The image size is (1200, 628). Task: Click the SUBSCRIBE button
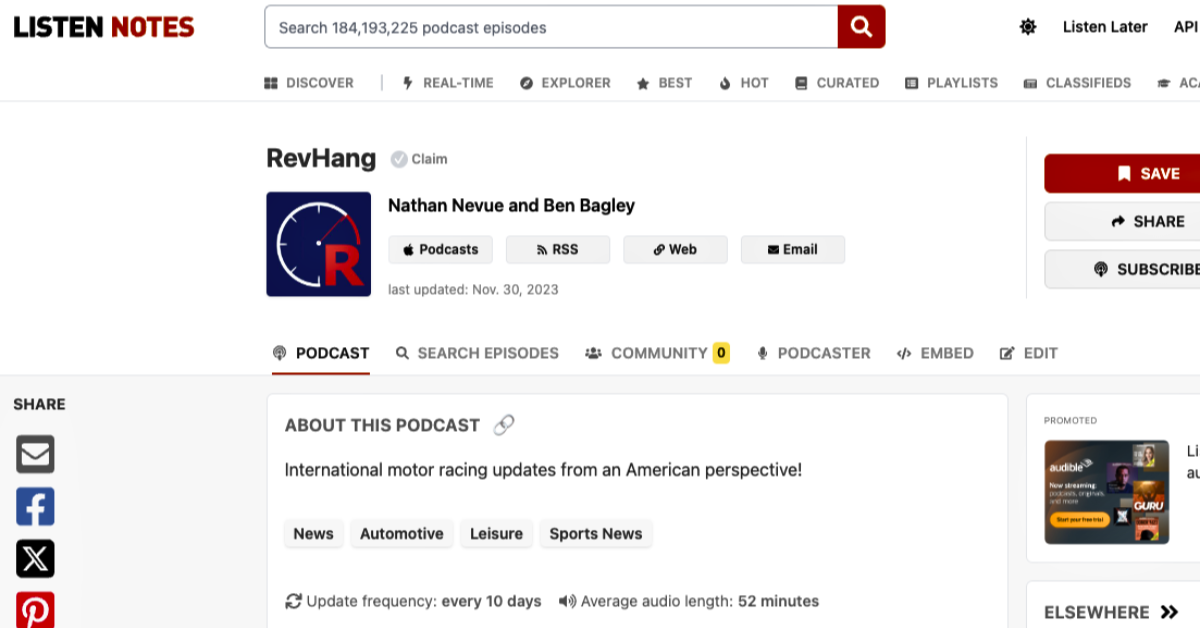click(1122, 269)
